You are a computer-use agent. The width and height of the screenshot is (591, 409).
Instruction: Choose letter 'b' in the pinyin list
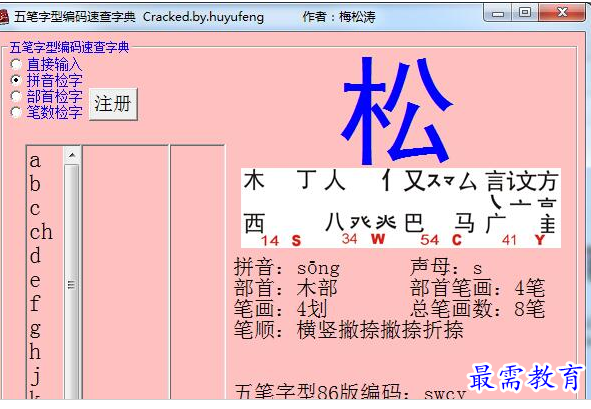(x=35, y=184)
